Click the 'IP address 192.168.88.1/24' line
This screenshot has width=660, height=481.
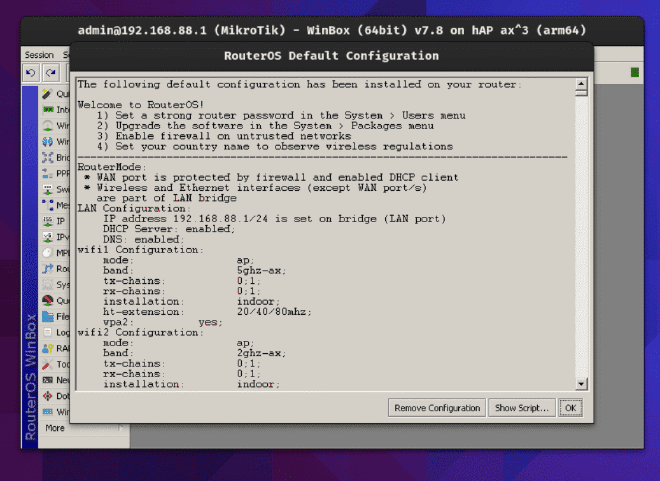click(274, 219)
